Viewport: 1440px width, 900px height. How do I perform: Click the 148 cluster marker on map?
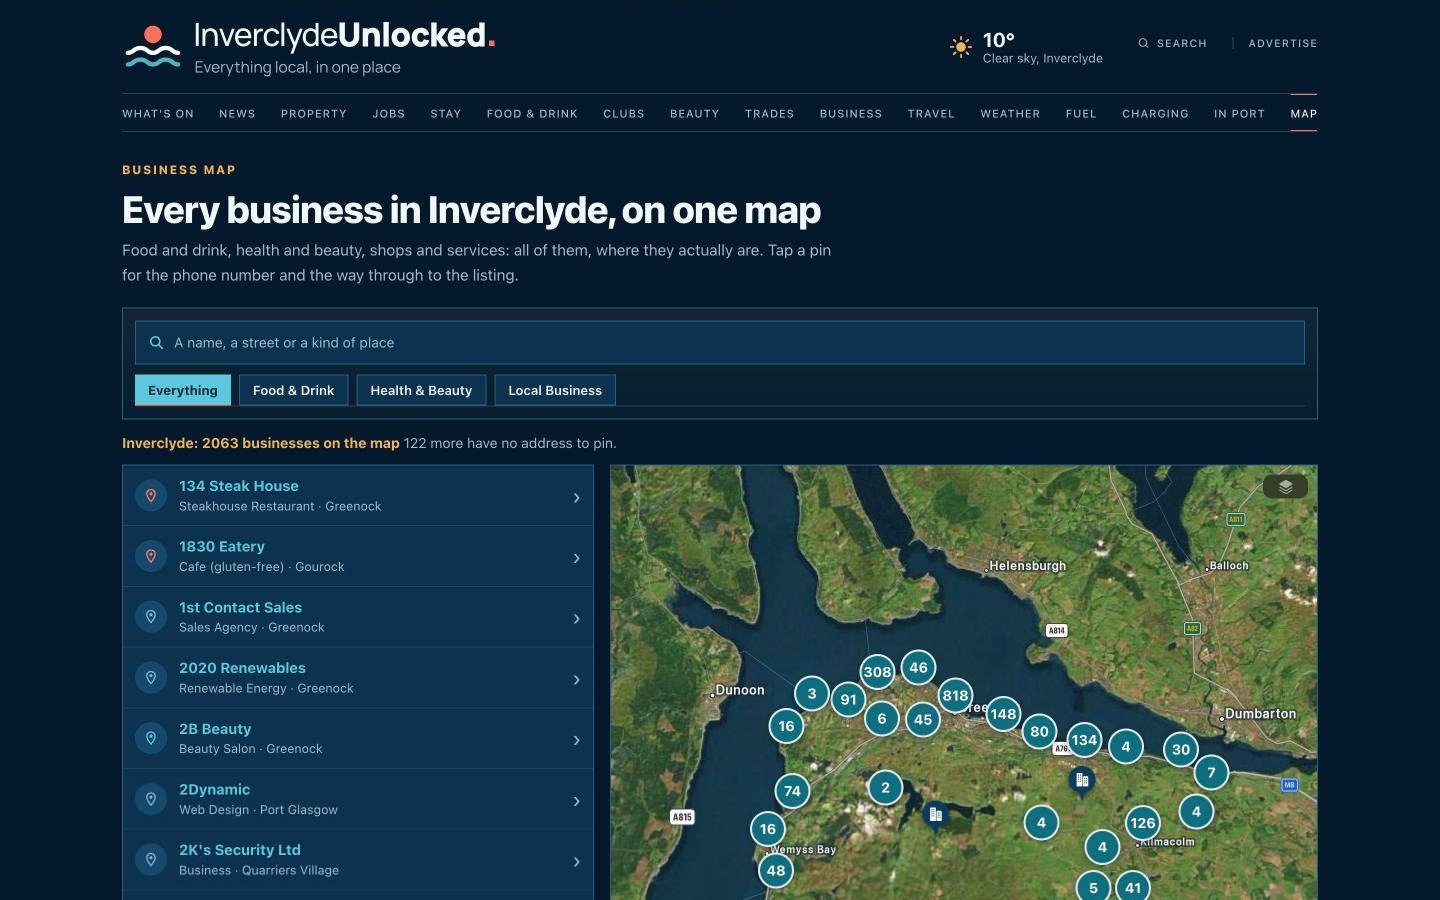click(x=1003, y=714)
